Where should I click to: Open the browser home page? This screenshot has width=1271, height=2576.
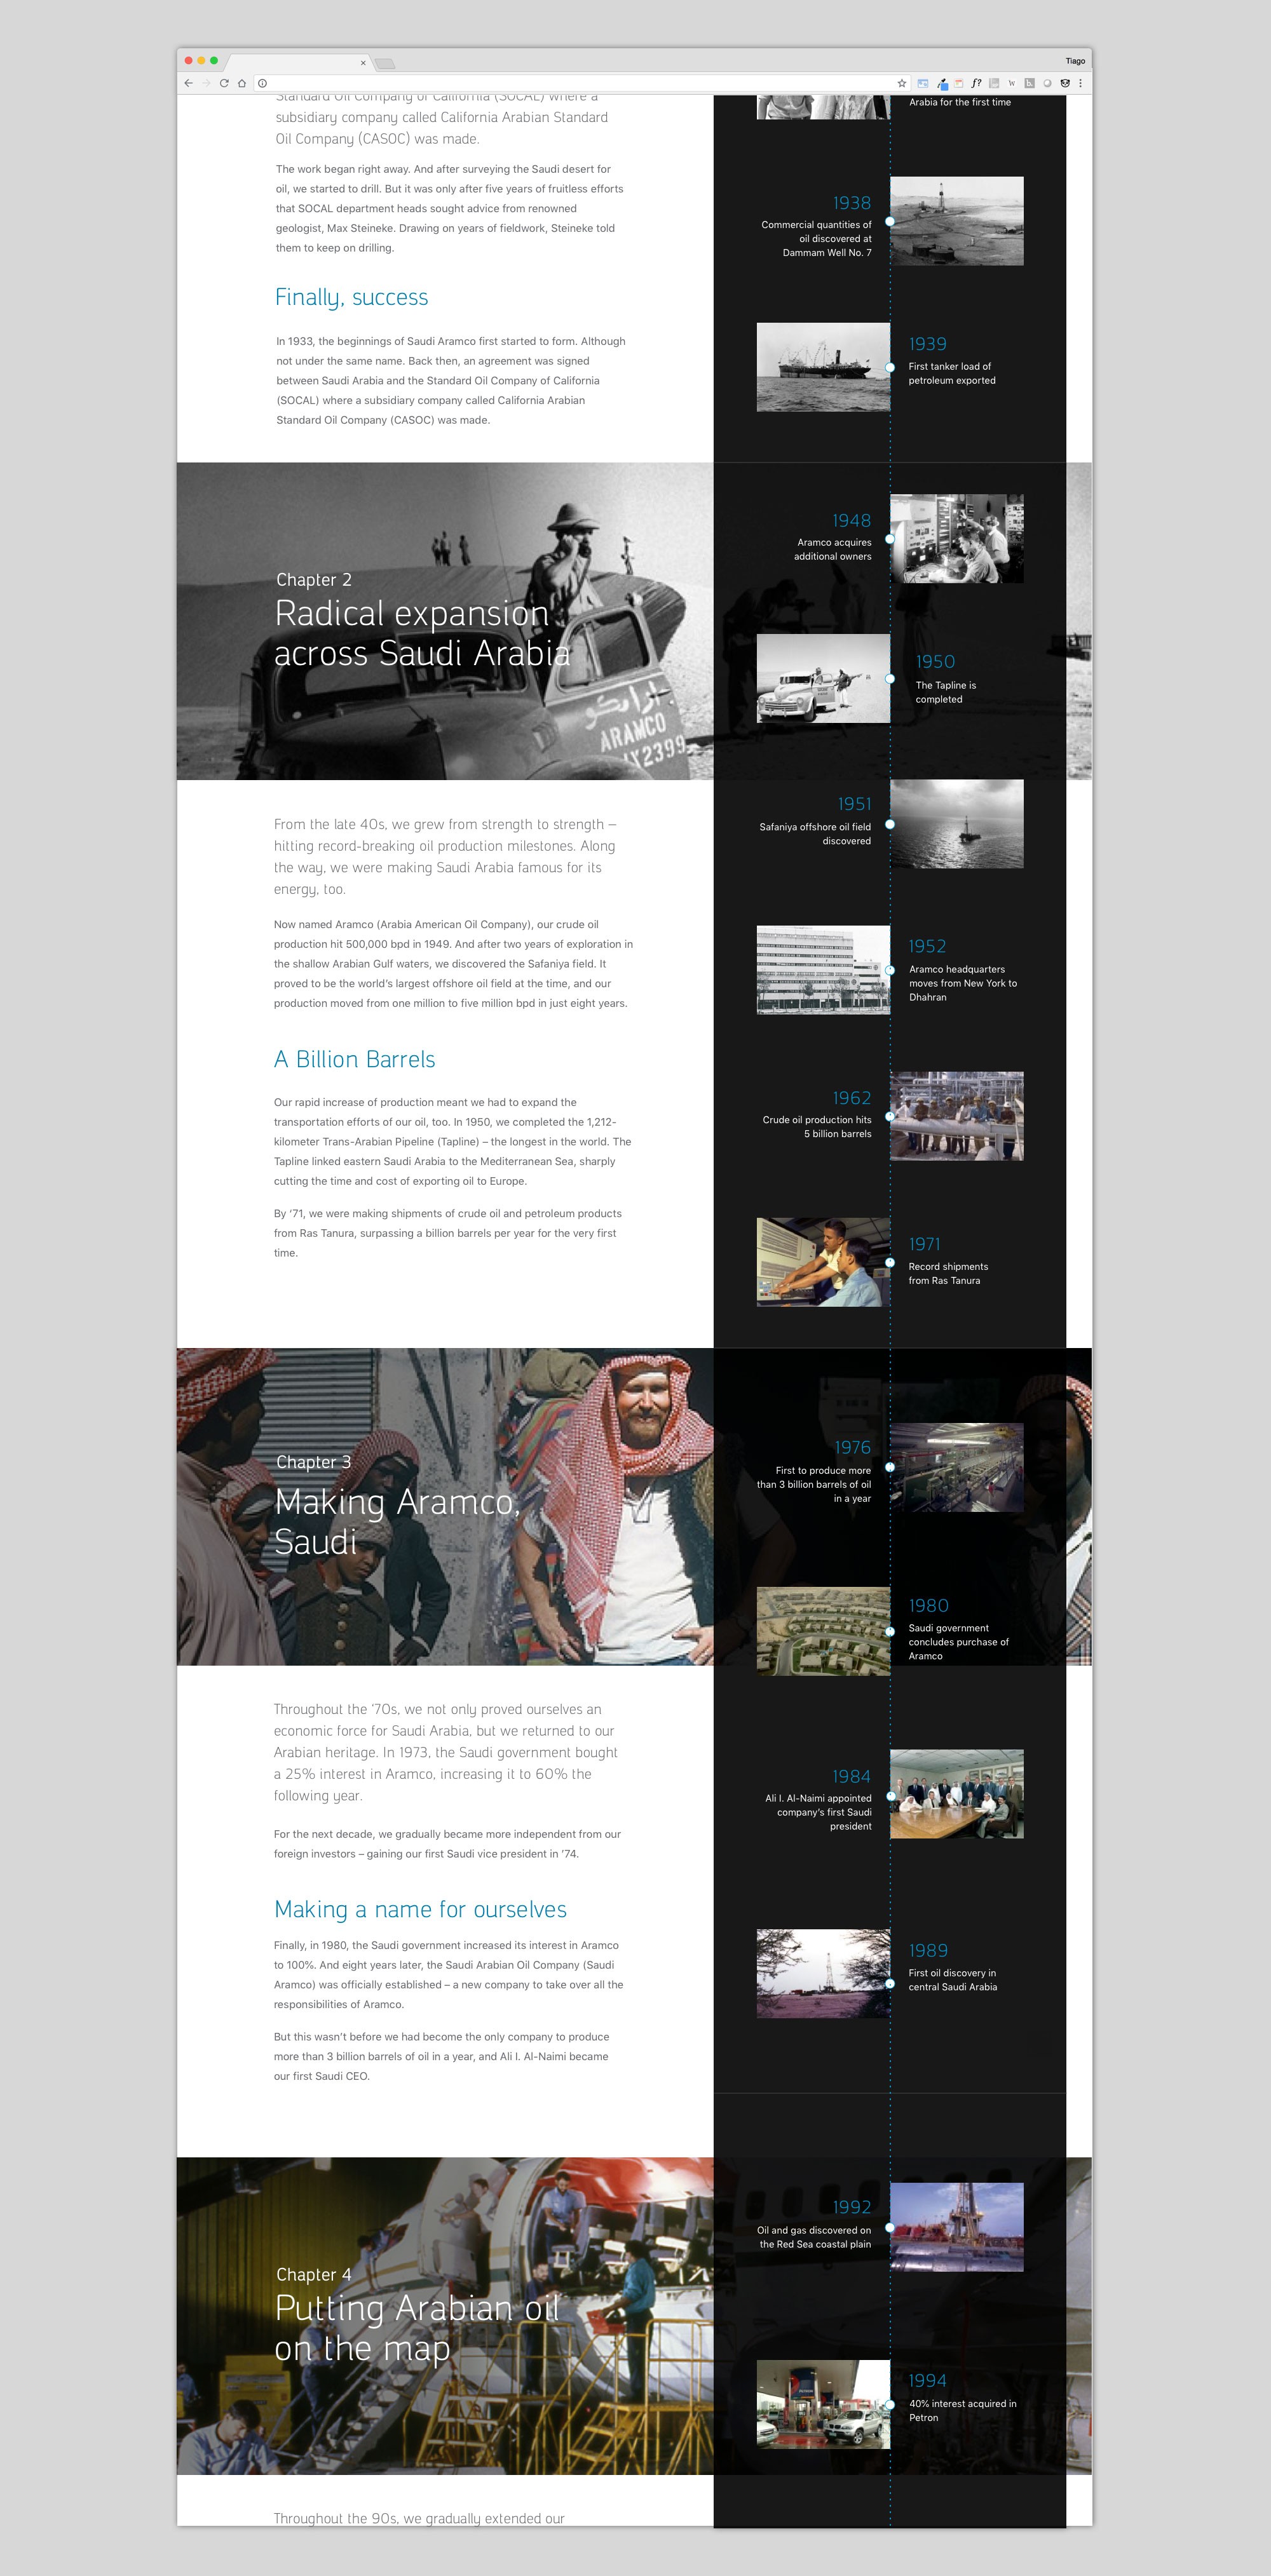pyautogui.click(x=243, y=83)
